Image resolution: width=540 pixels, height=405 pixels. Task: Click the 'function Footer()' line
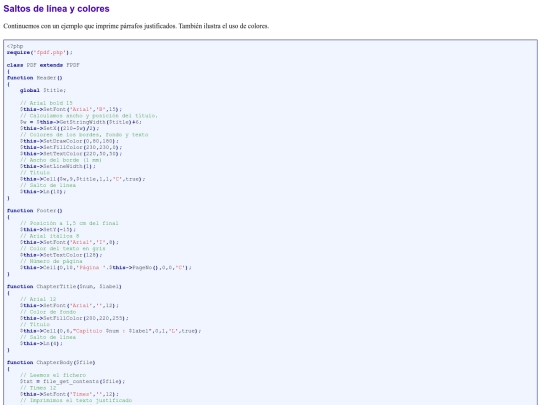pos(34,210)
